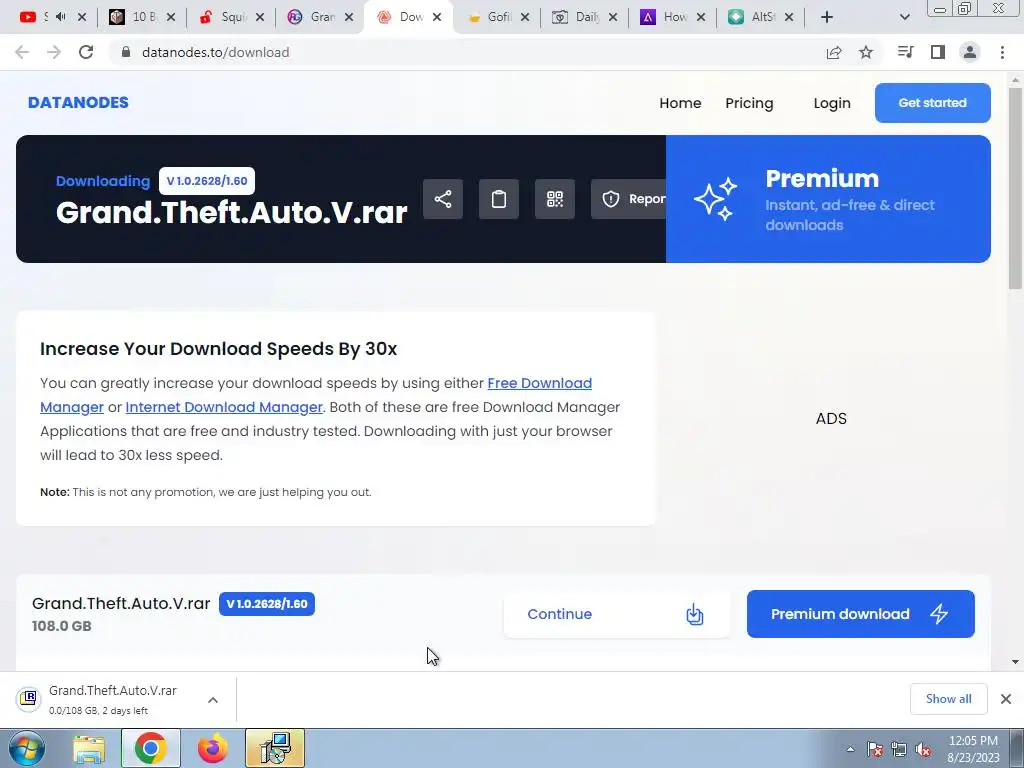Click the address bar URL
The height and width of the screenshot is (768, 1024).
tap(216, 52)
